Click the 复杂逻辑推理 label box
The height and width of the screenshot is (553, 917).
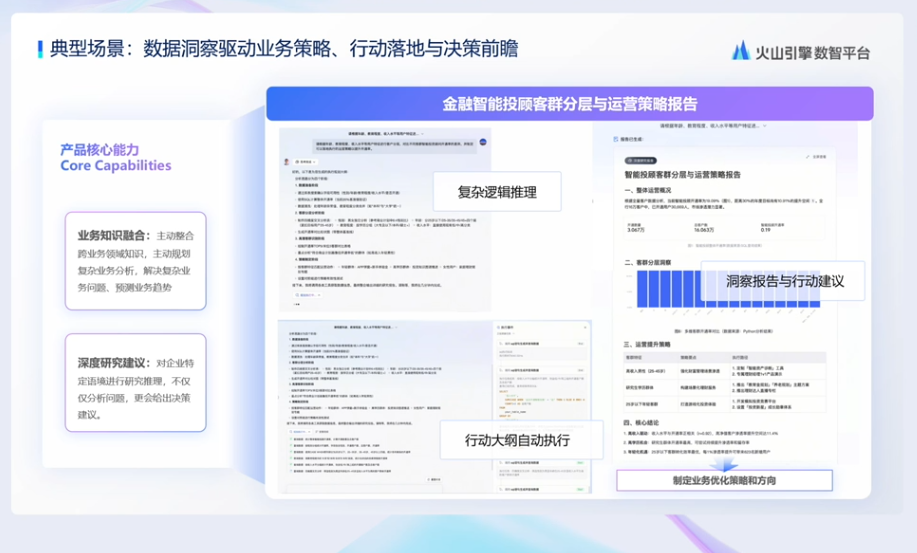pyautogui.click(x=497, y=192)
